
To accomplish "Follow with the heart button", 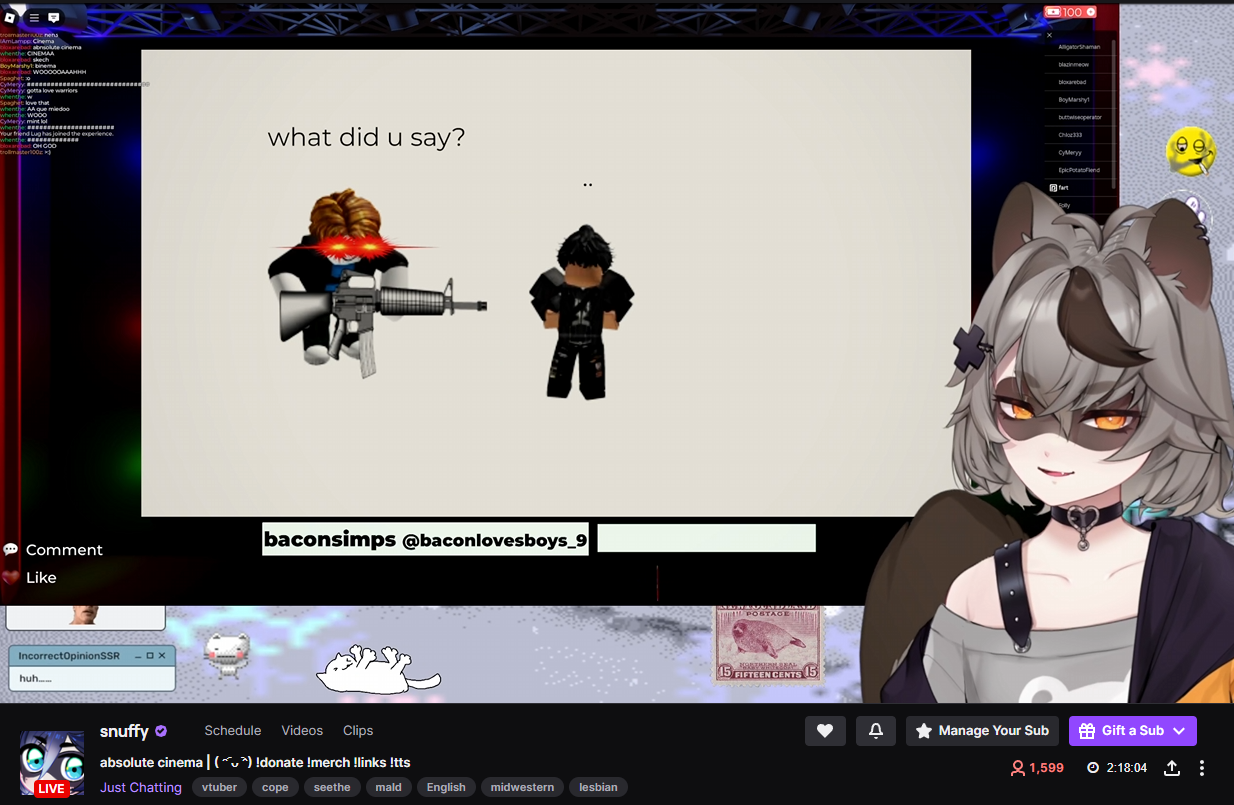I will (825, 731).
